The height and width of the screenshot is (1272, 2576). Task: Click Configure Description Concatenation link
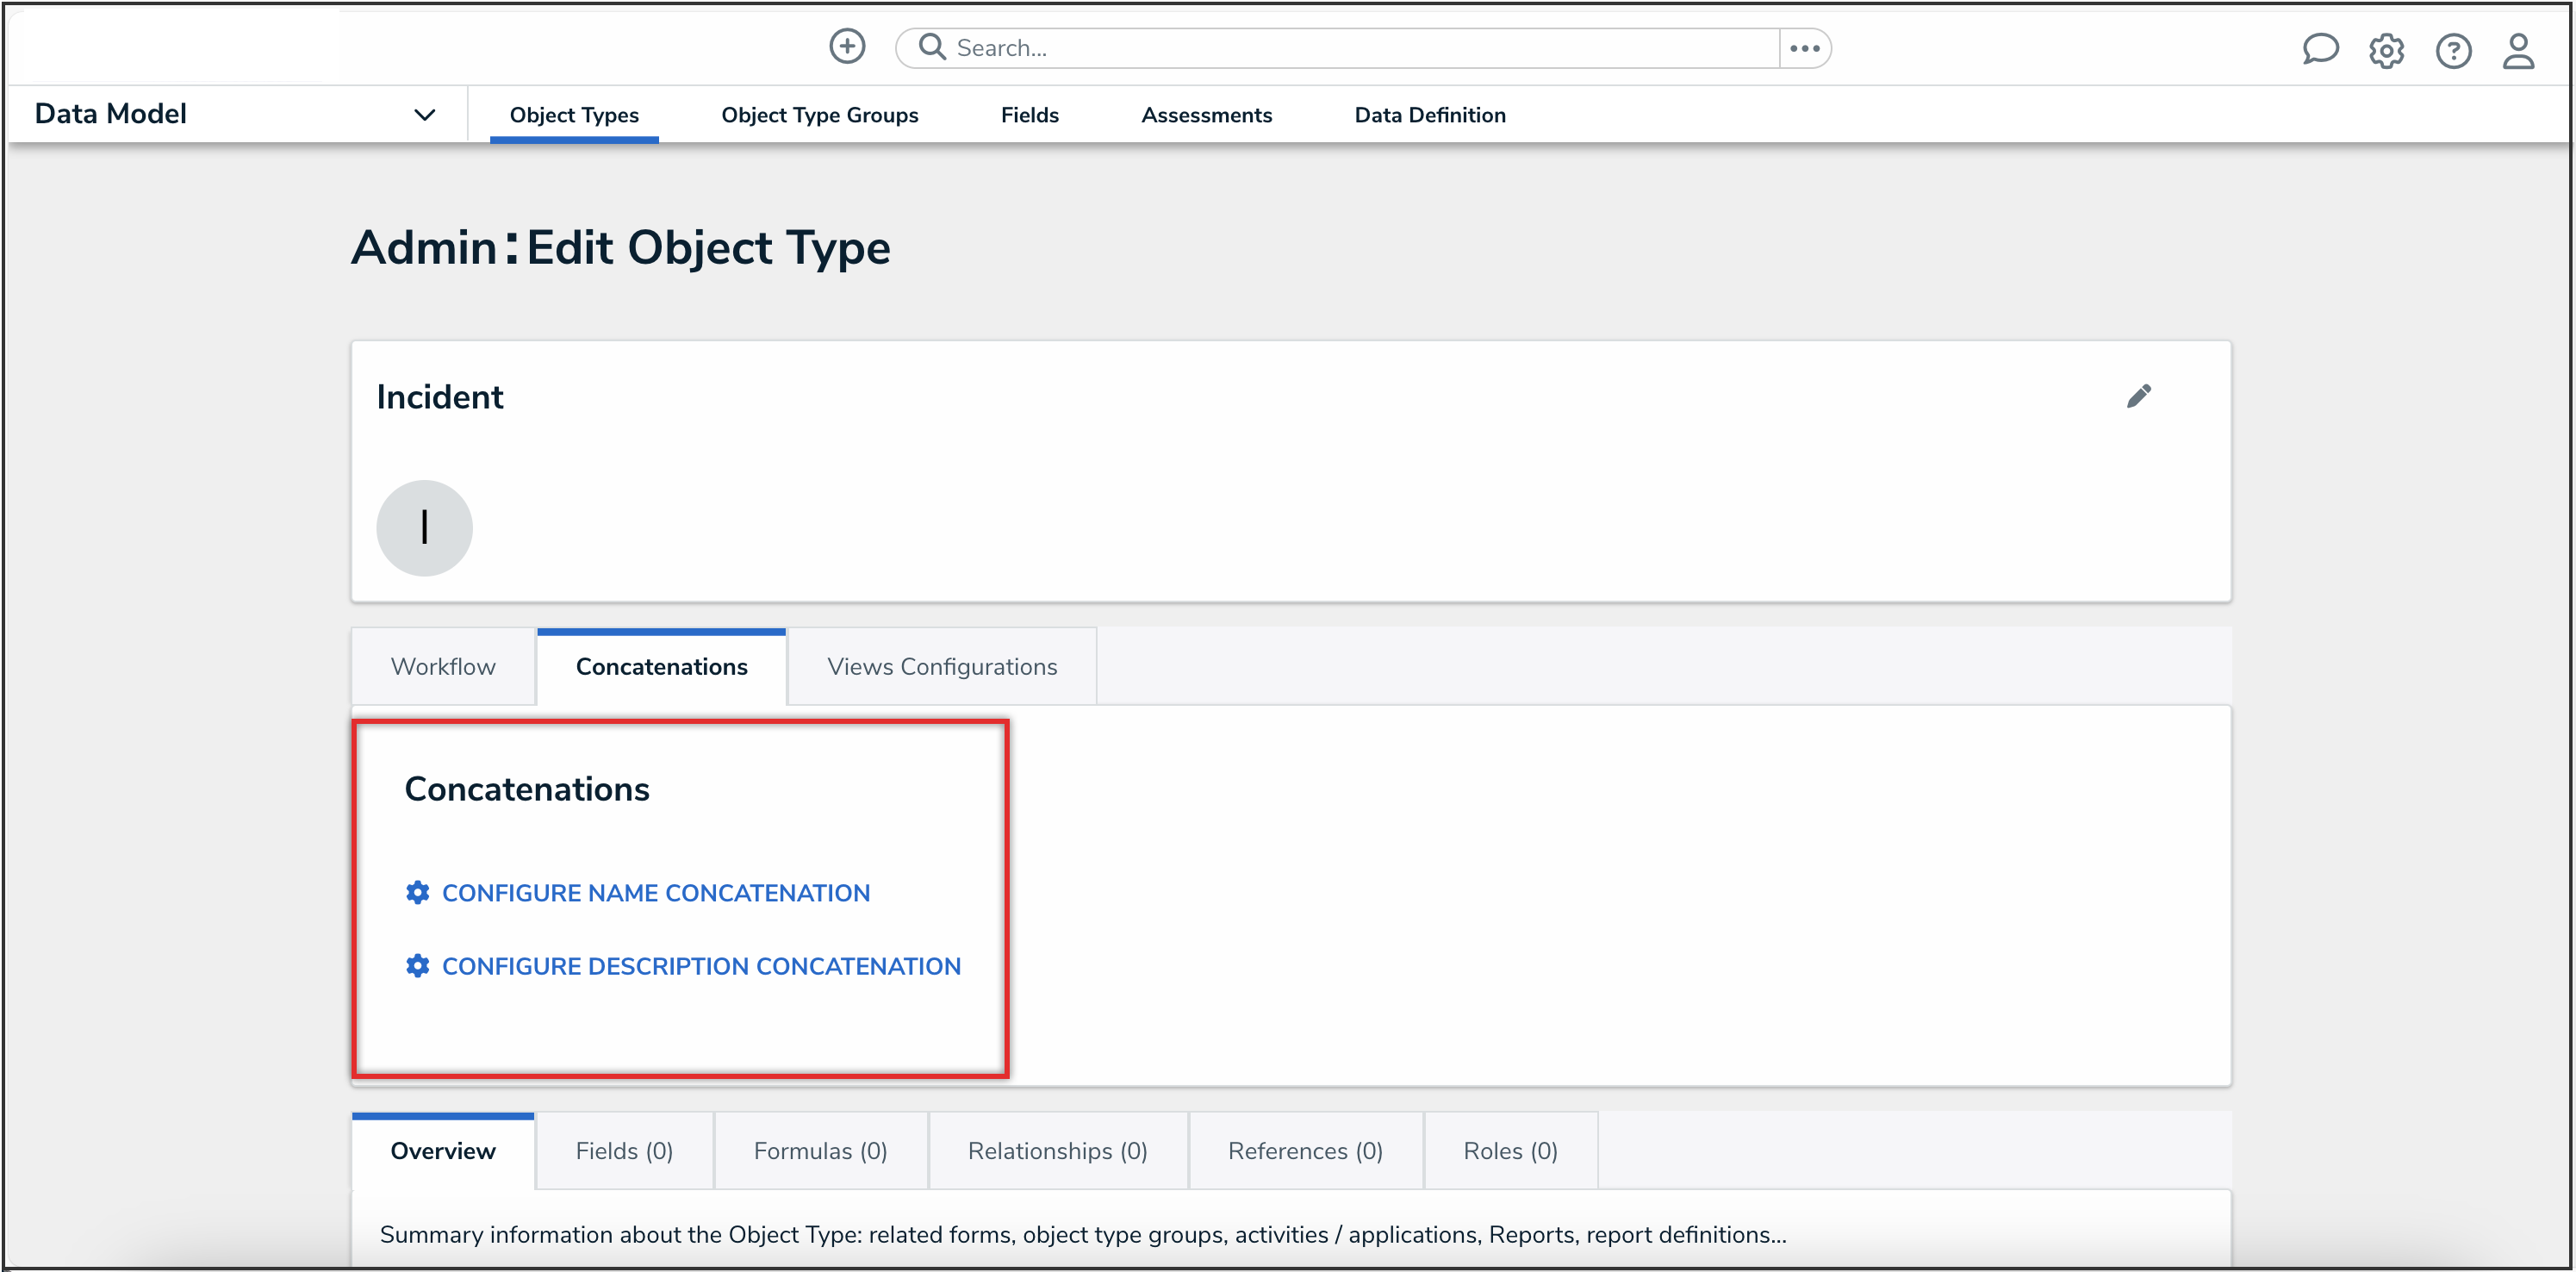click(x=700, y=966)
